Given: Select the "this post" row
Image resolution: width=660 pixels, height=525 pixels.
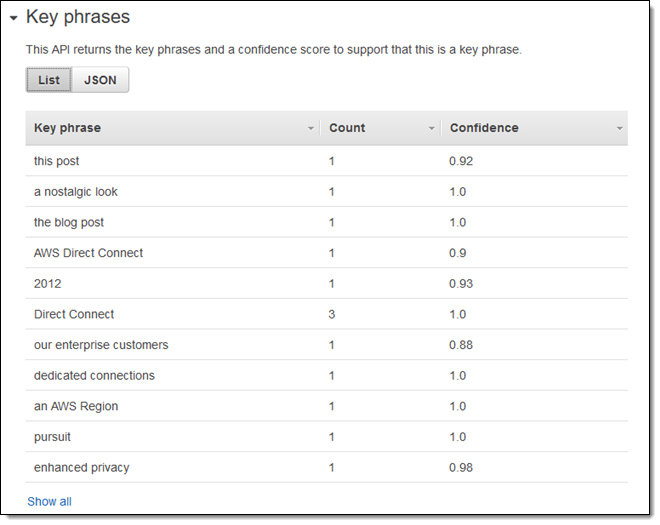Looking at the screenshot, I should (57, 161).
